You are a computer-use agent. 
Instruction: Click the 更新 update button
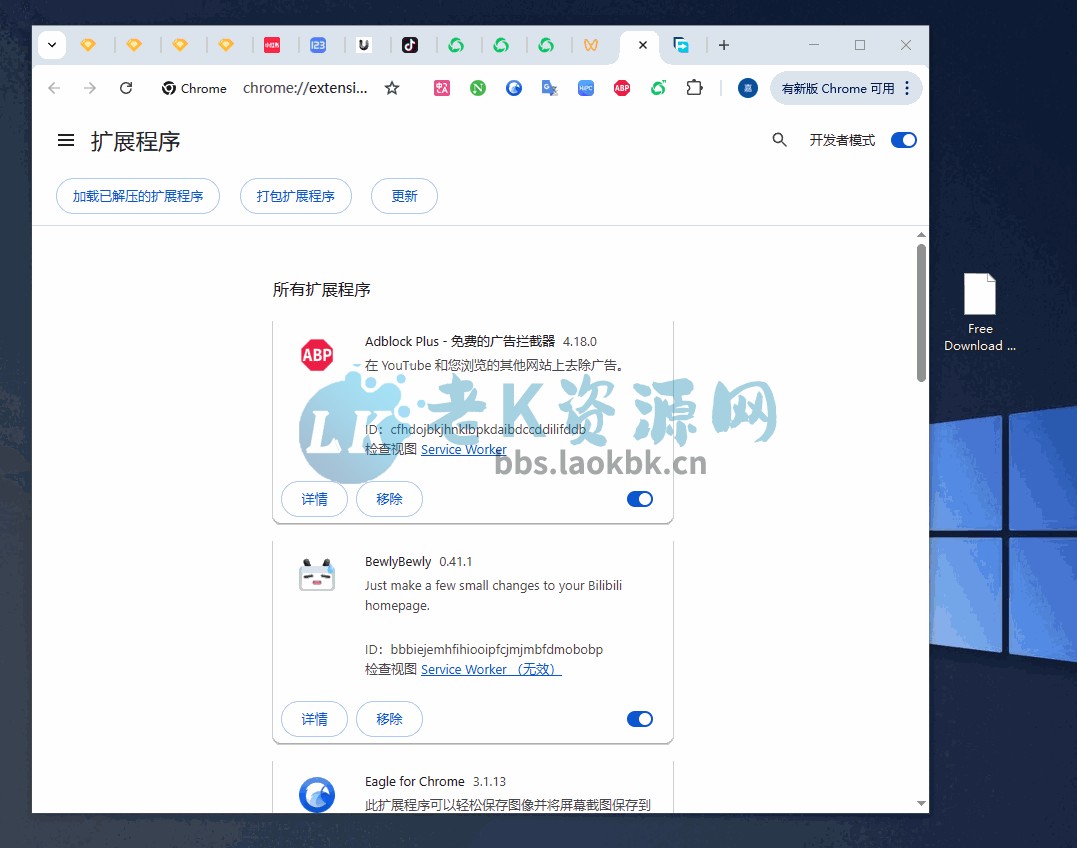coord(404,196)
